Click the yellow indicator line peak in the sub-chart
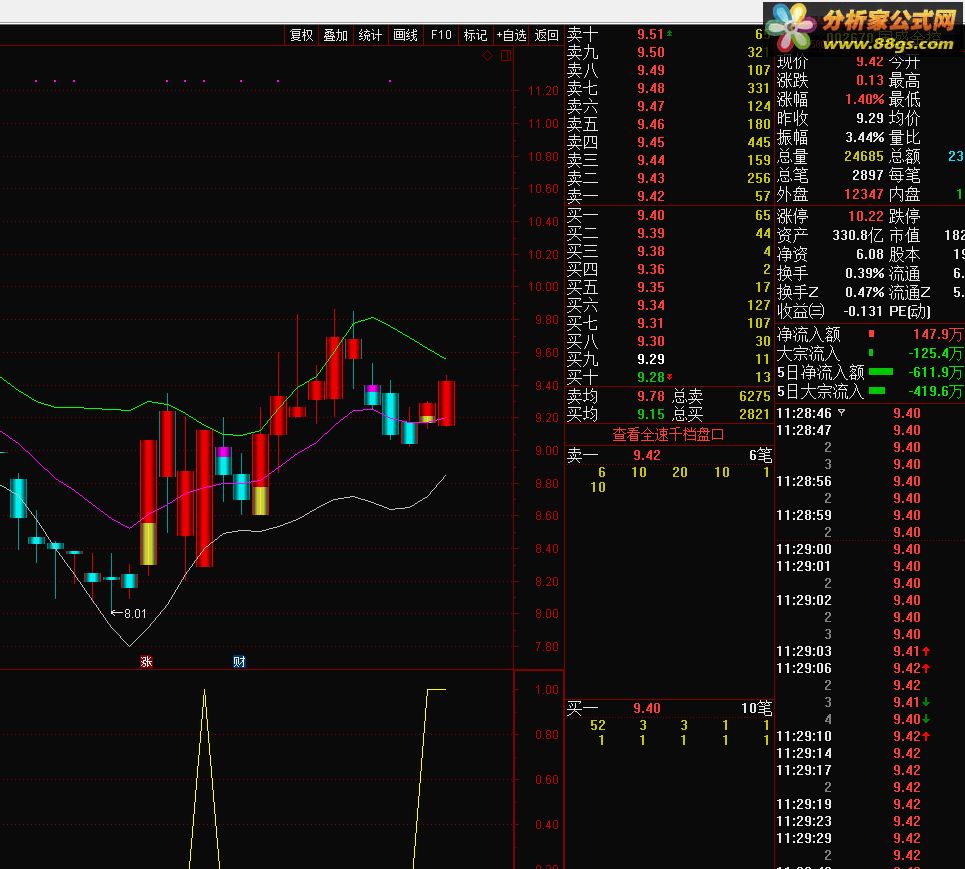The width and height of the screenshot is (965, 869). [x=204, y=691]
